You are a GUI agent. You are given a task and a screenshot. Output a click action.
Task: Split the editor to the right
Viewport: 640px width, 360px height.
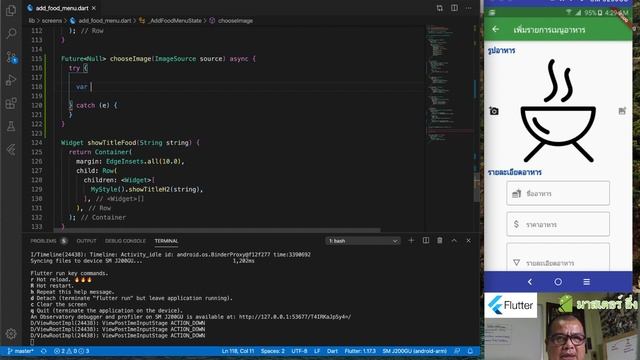tap(454, 8)
